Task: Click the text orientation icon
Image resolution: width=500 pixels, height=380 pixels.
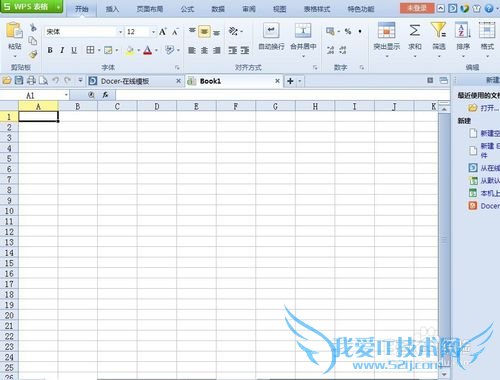Action: point(234,31)
